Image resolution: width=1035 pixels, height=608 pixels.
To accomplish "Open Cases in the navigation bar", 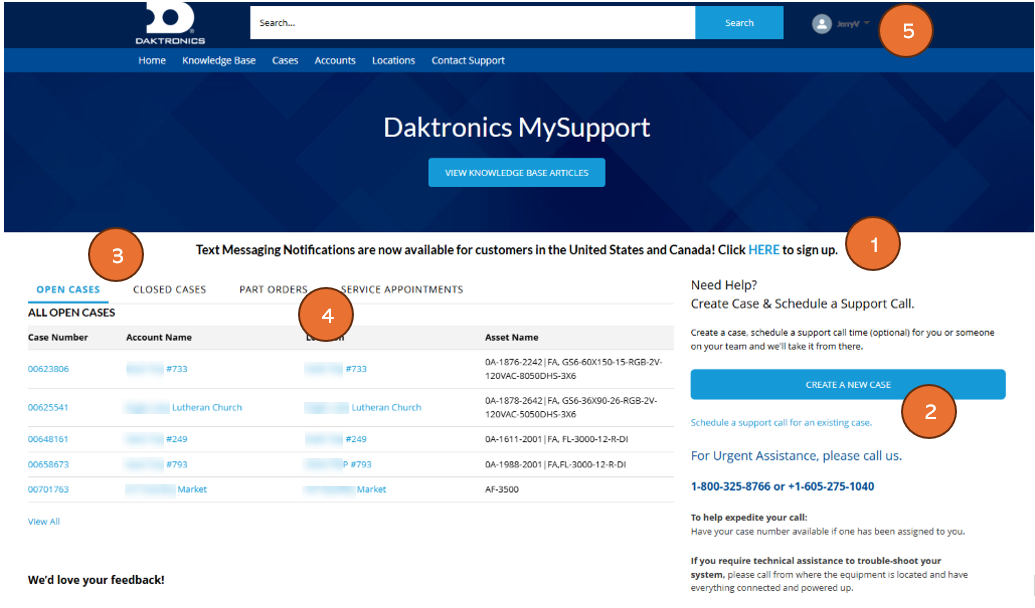I will pyautogui.click(x=284, y=60).
